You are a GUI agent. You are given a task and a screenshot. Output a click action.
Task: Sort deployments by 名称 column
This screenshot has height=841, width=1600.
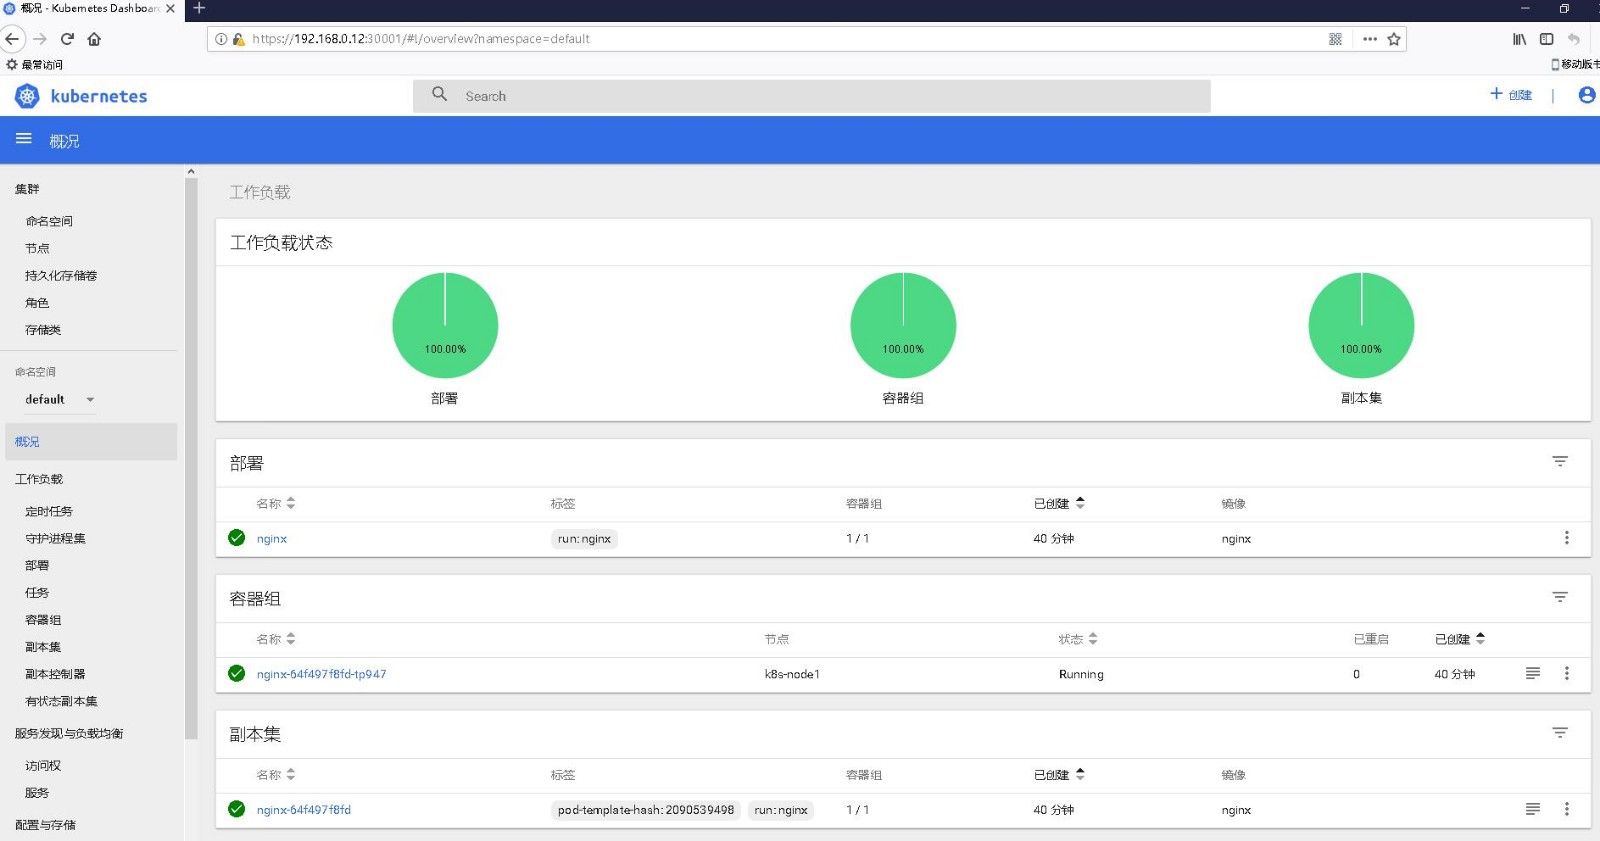(x=275, y=503)
